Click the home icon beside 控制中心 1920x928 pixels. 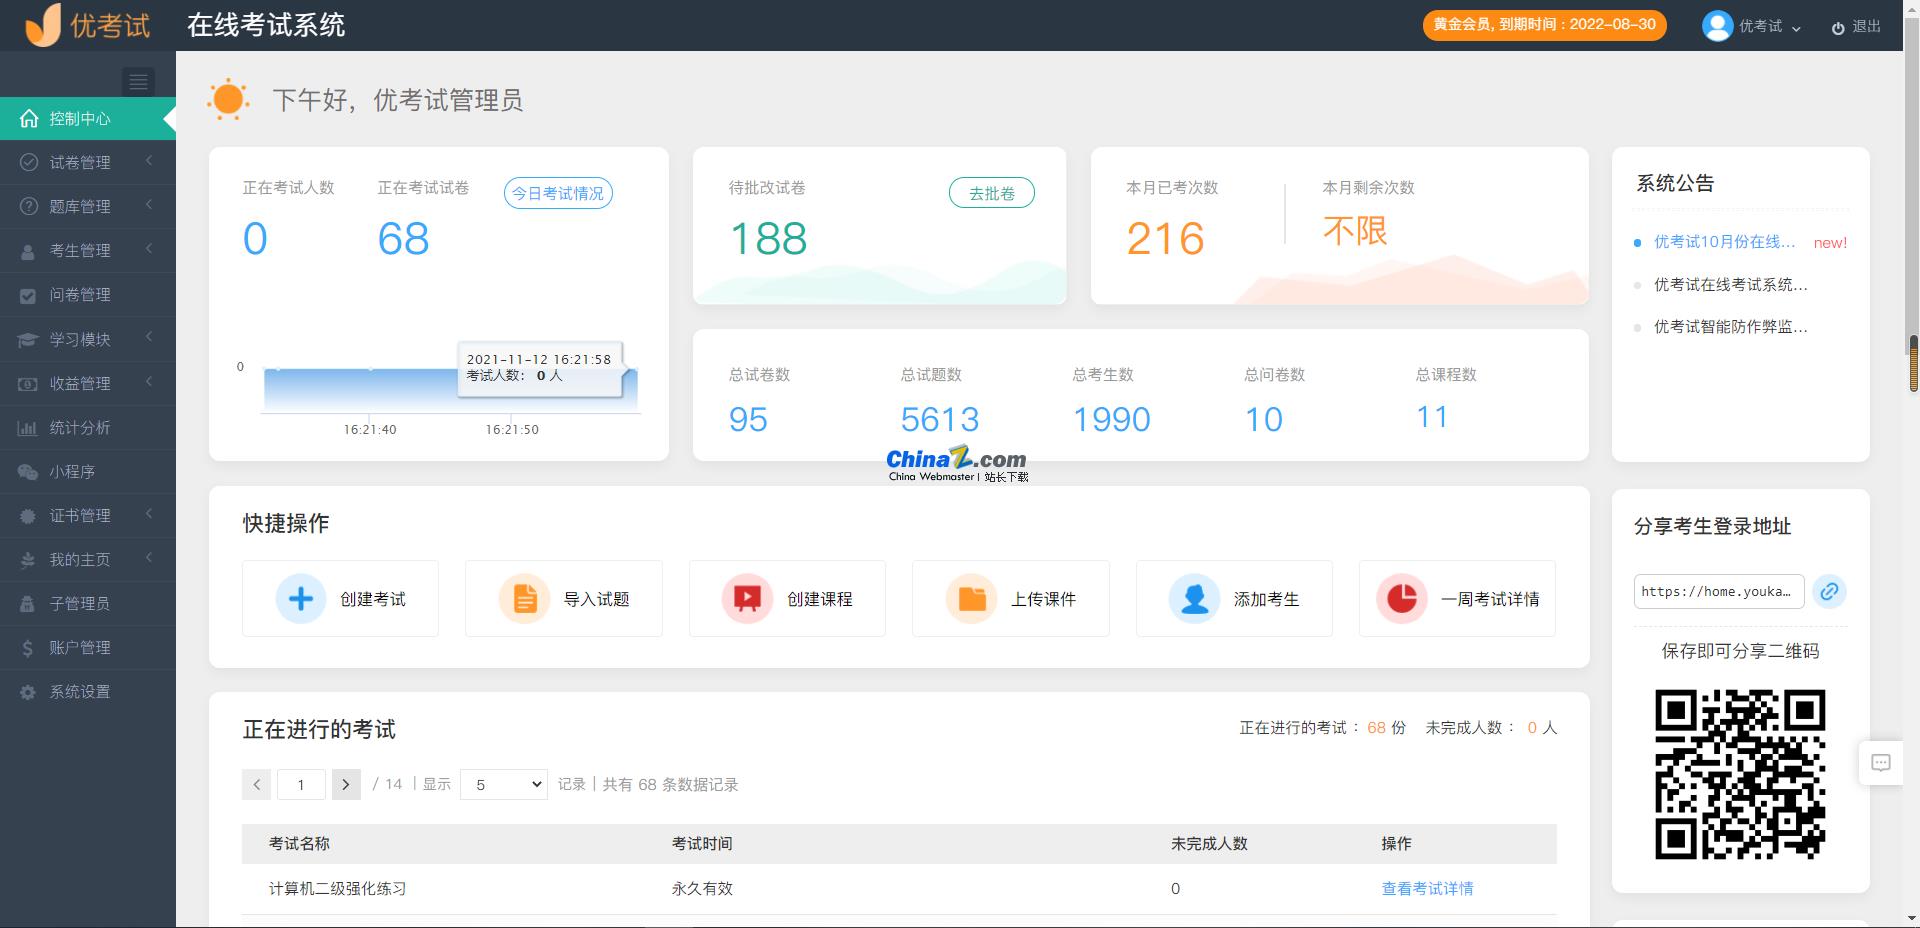click(29, 118)
